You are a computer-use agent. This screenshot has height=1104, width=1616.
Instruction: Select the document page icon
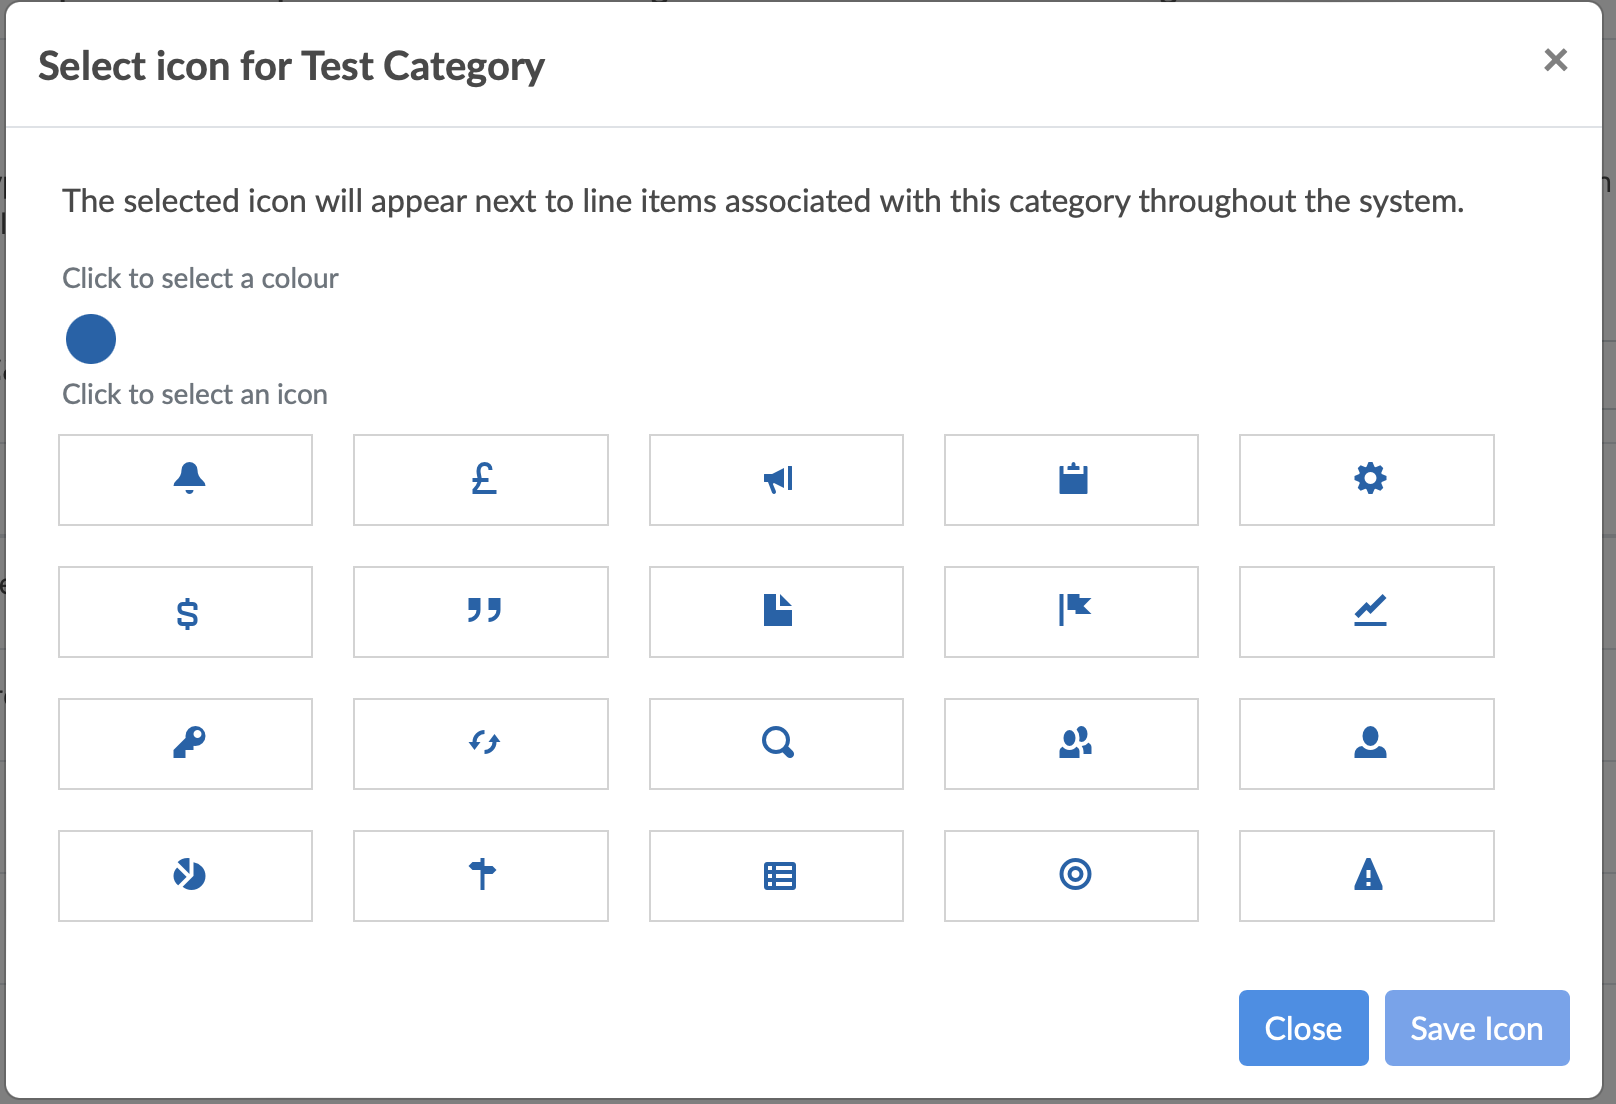coord(776,612)
